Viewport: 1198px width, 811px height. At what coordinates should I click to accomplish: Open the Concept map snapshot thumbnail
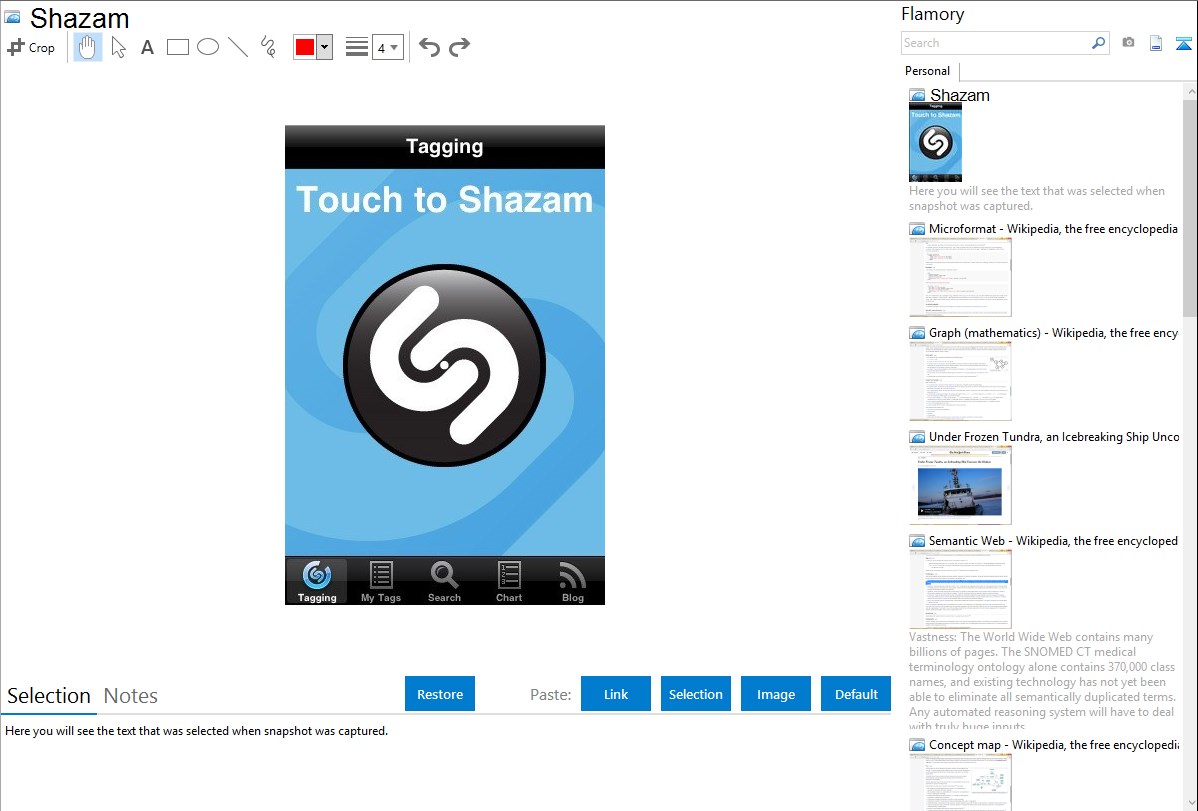tap(960, 782)
